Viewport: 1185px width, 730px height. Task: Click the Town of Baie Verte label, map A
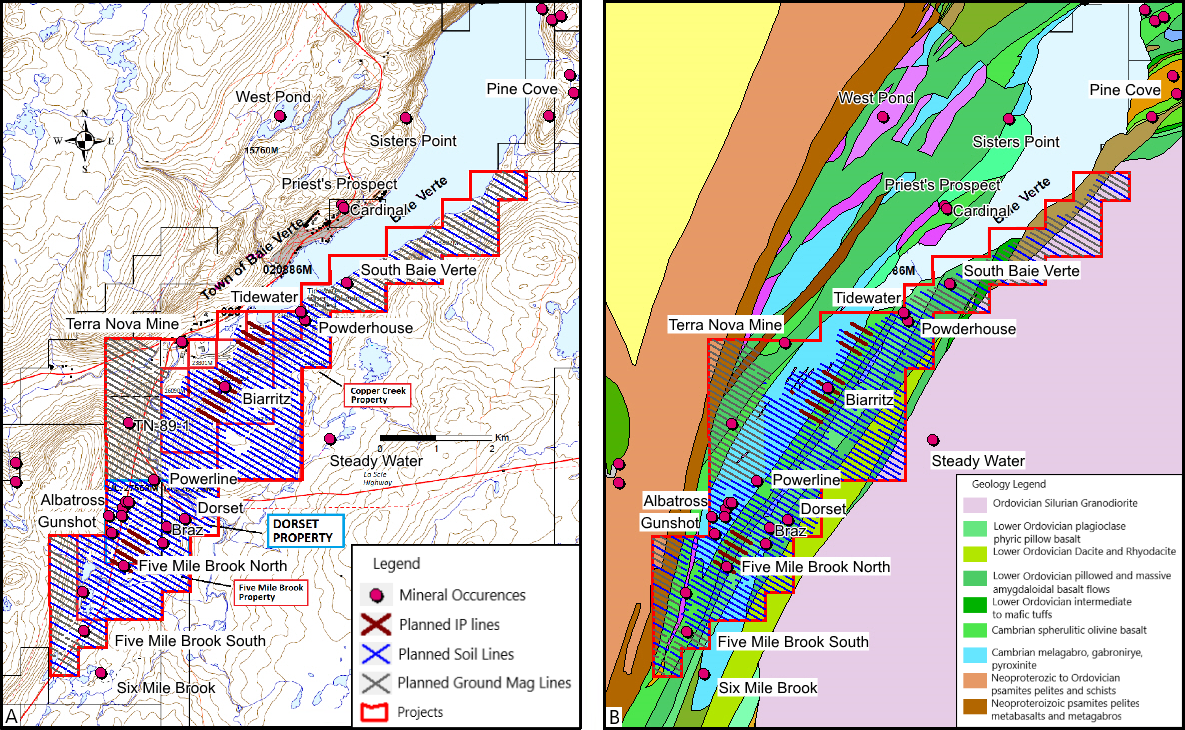[x=252, y=258]
